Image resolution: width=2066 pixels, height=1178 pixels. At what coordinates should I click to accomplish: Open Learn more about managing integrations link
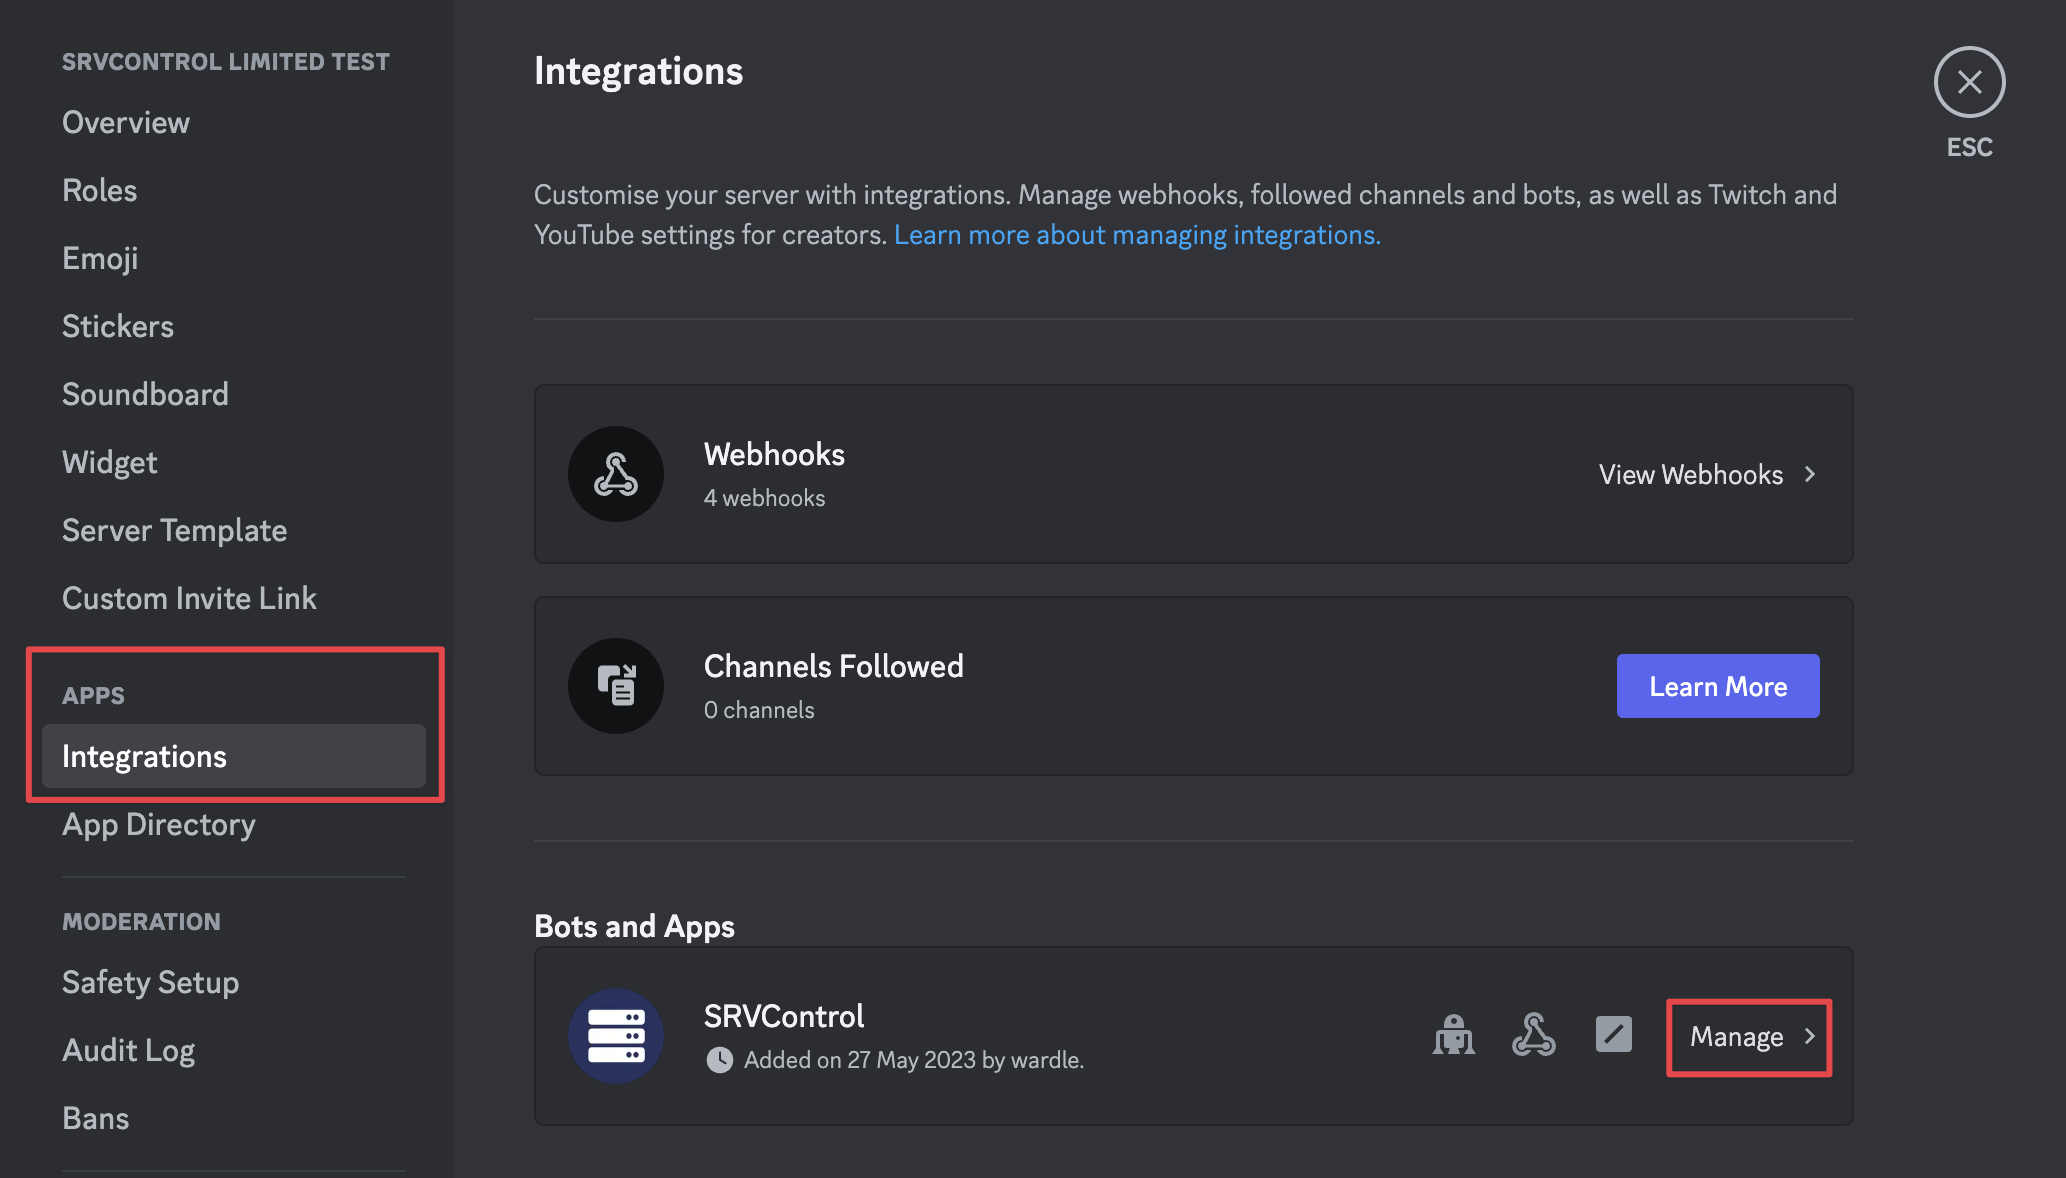1137,235
